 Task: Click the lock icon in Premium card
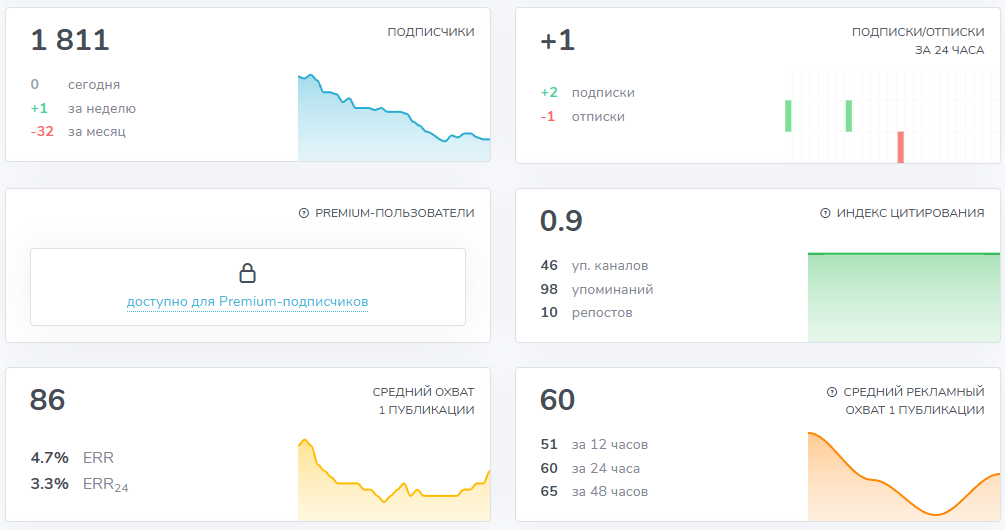click(247, 273)
